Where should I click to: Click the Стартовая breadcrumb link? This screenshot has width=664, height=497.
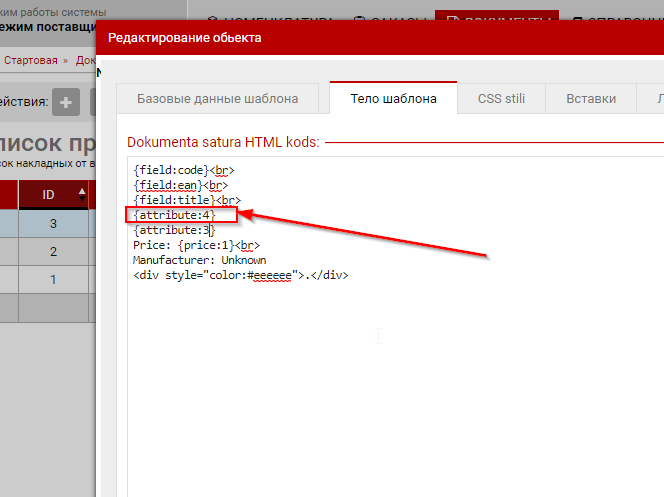31,60
